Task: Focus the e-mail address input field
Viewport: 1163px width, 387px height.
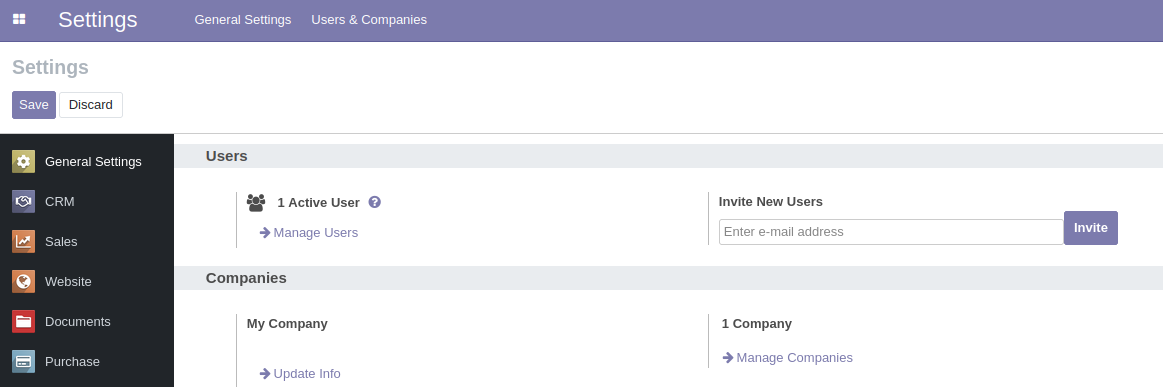Action: [891, 232]
